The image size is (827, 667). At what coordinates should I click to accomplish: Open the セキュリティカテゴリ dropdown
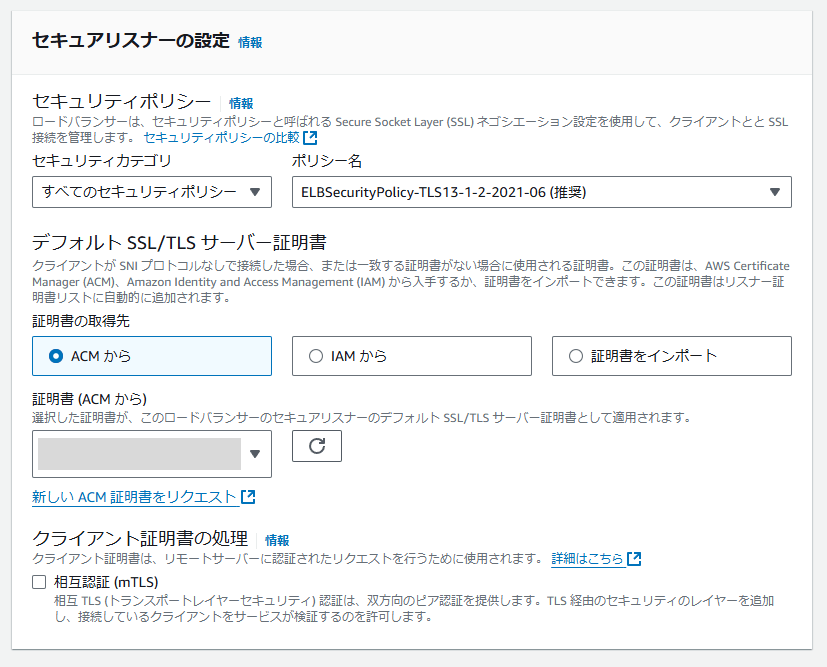[152, 192]
